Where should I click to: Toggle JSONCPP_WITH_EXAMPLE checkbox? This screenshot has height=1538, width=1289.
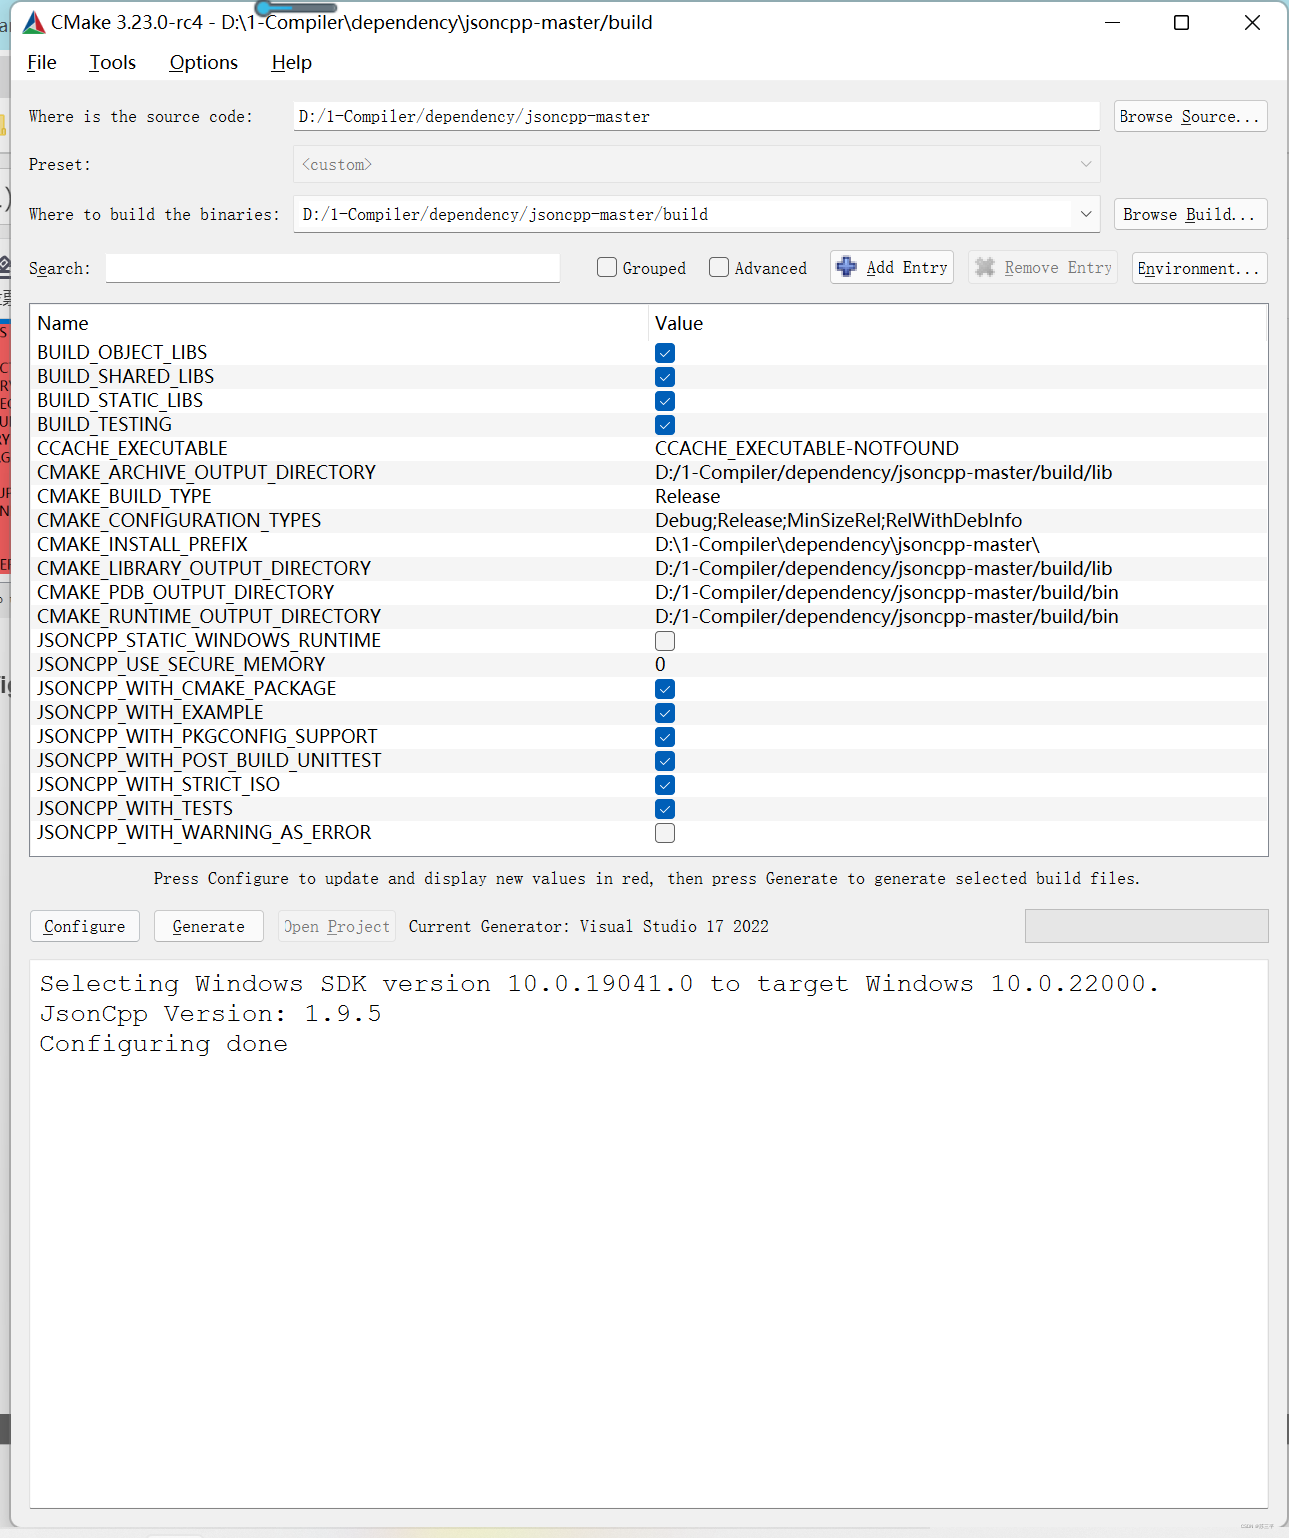point(665,713)
